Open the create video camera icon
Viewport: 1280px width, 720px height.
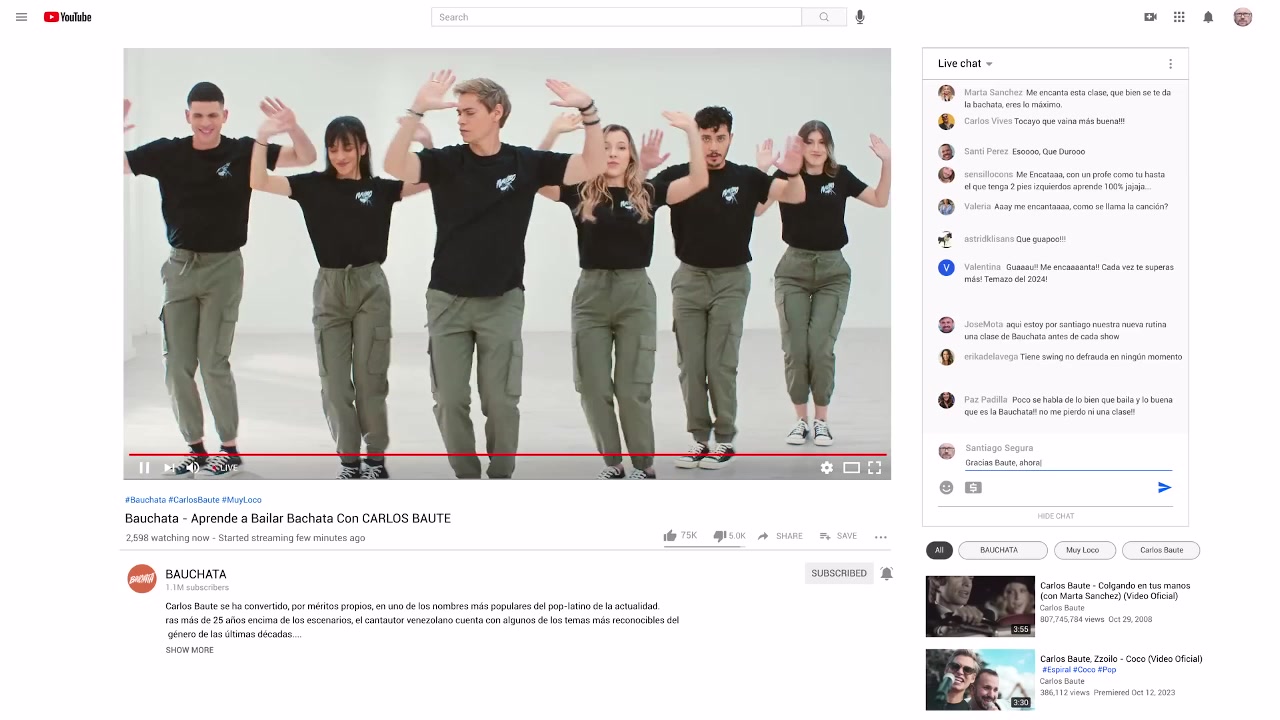click(1150, 17)
